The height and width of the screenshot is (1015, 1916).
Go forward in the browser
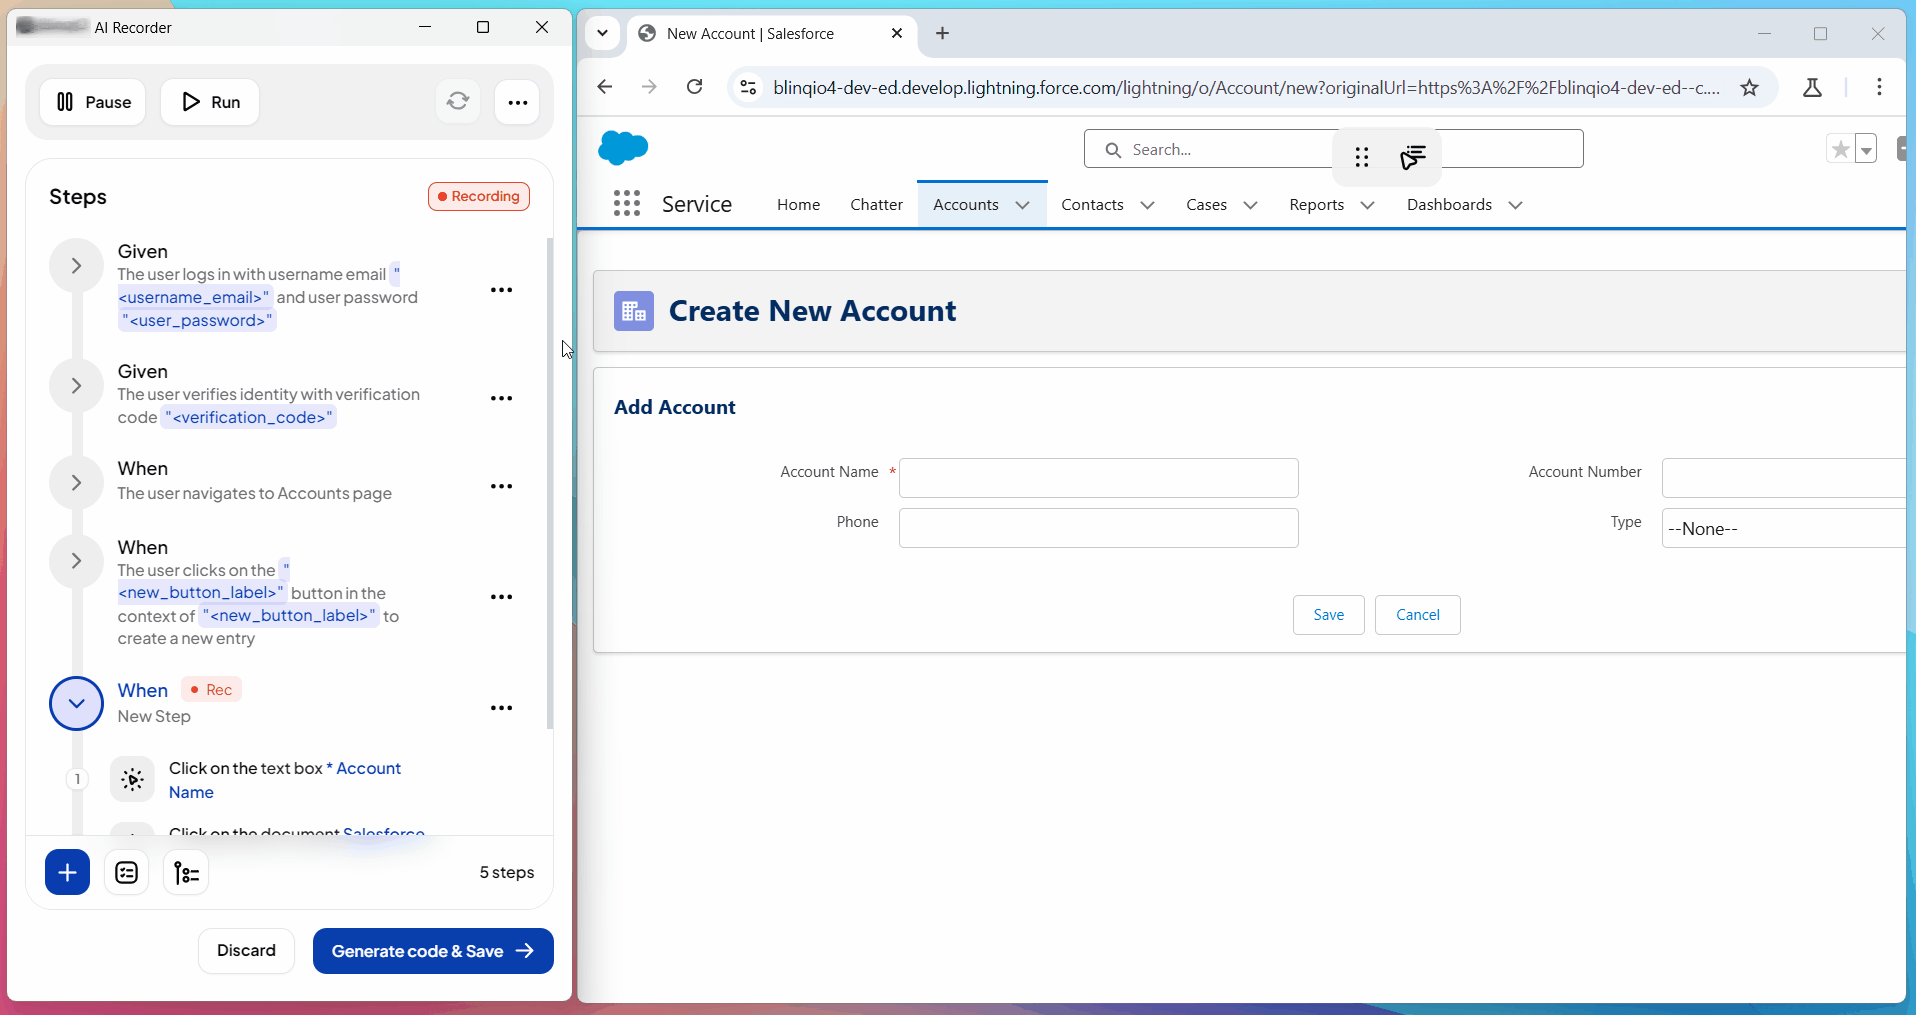649,87
